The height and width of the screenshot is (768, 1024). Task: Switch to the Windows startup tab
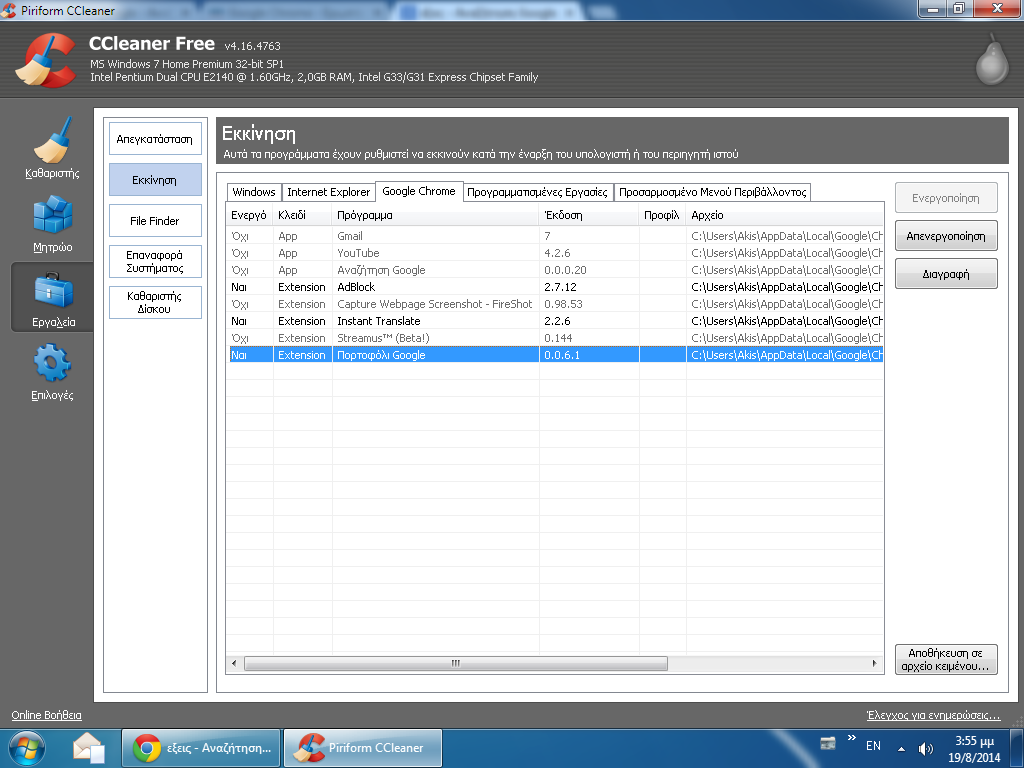coord(253,192)
